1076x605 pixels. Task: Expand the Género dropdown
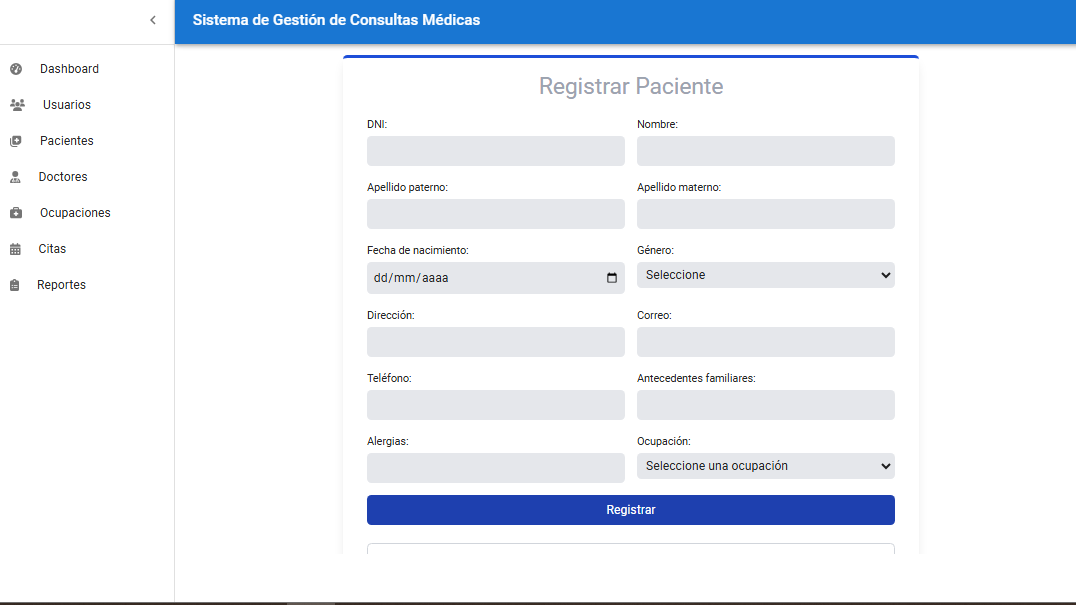pos(765,275)
